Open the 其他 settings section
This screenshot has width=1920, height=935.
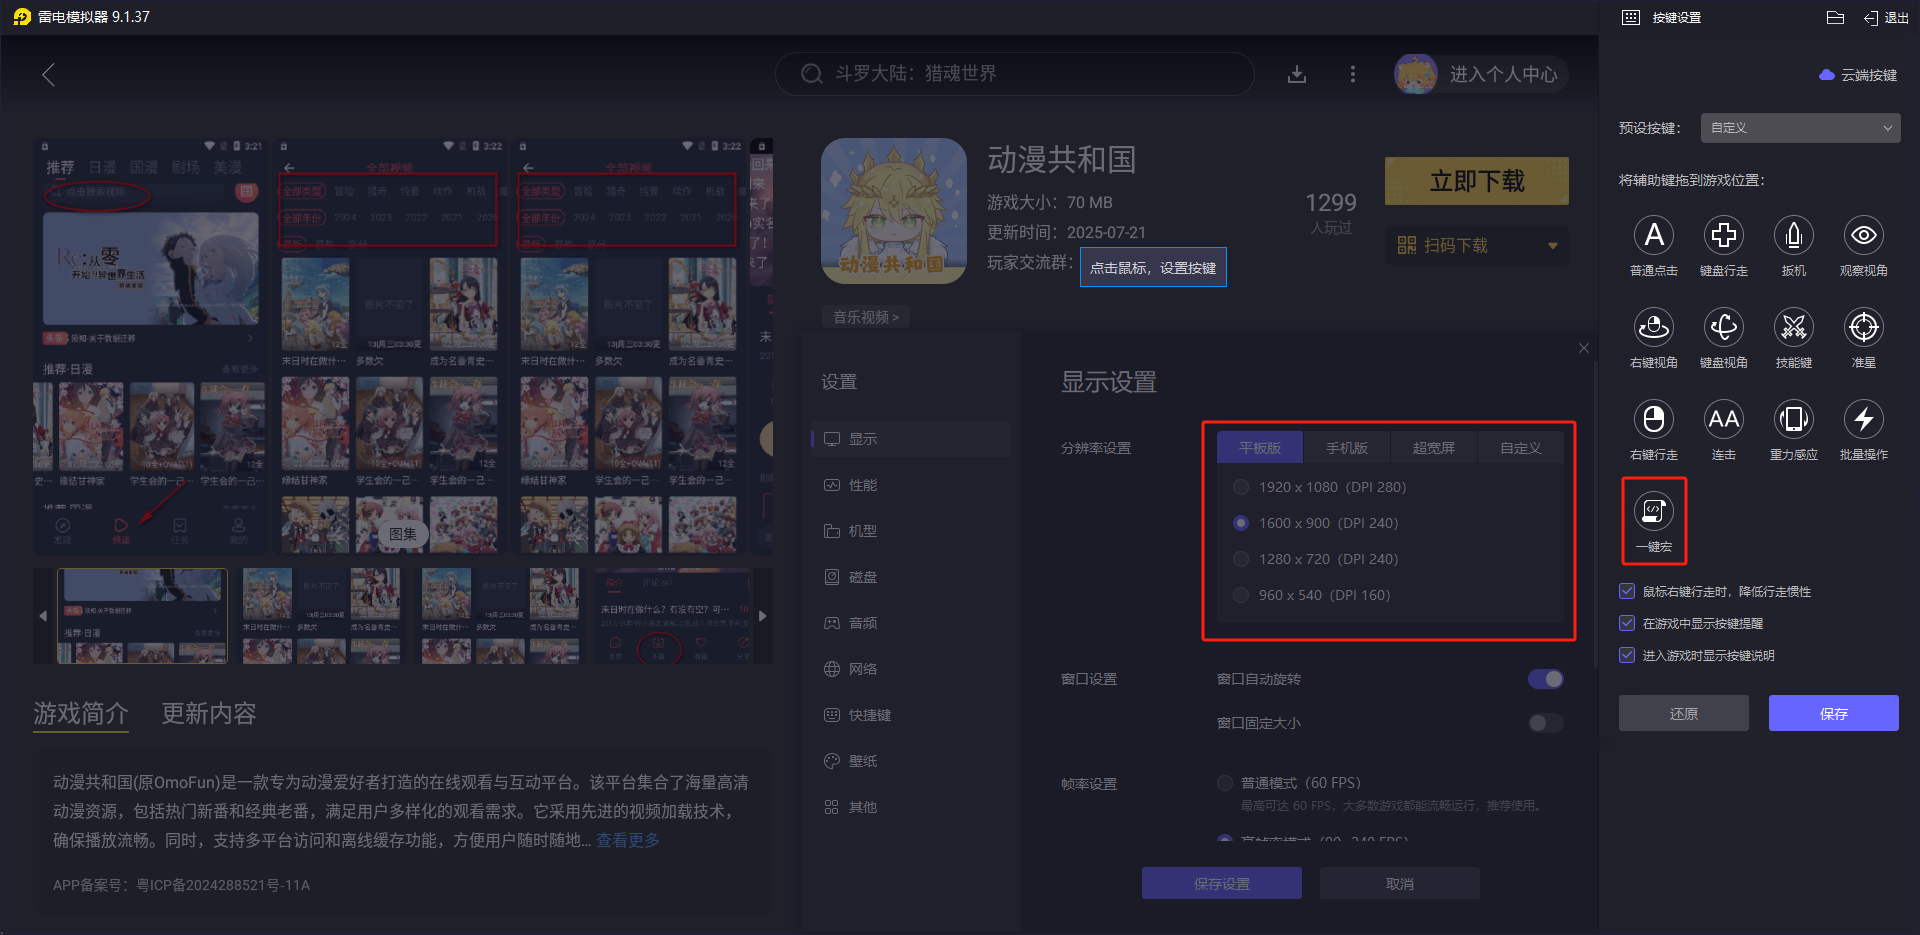pos(911,807)
